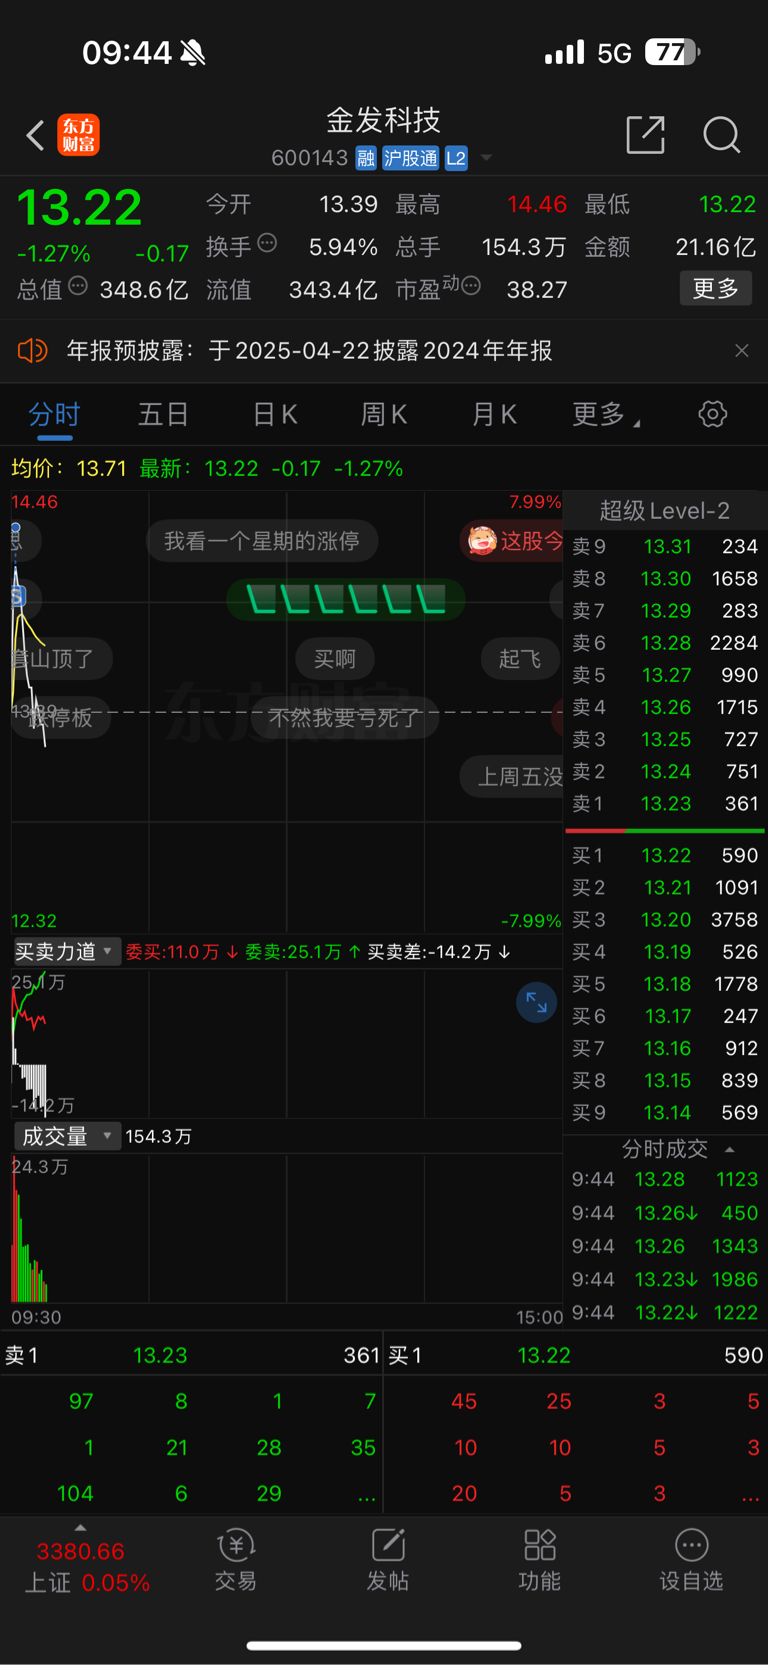
Task: Tap the 104 sell queue order
Action: 75,1493
